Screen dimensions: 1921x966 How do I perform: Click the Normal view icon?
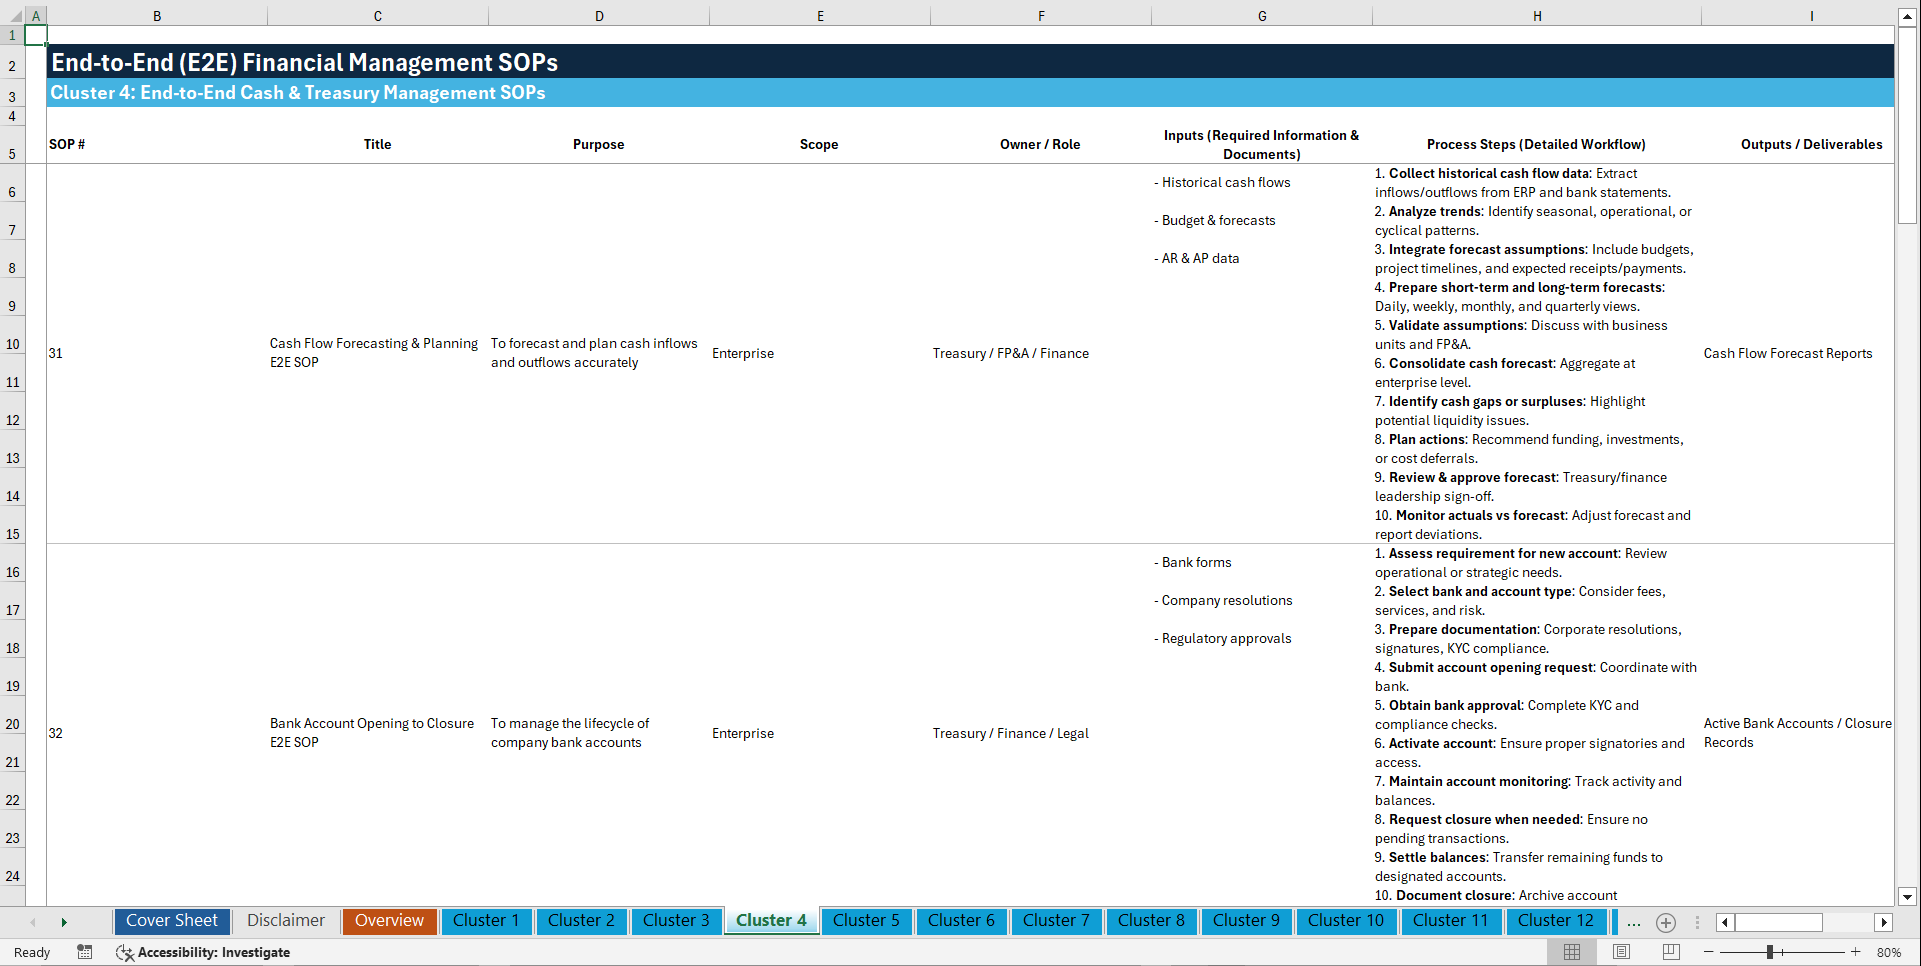(x=1571, y=952)
